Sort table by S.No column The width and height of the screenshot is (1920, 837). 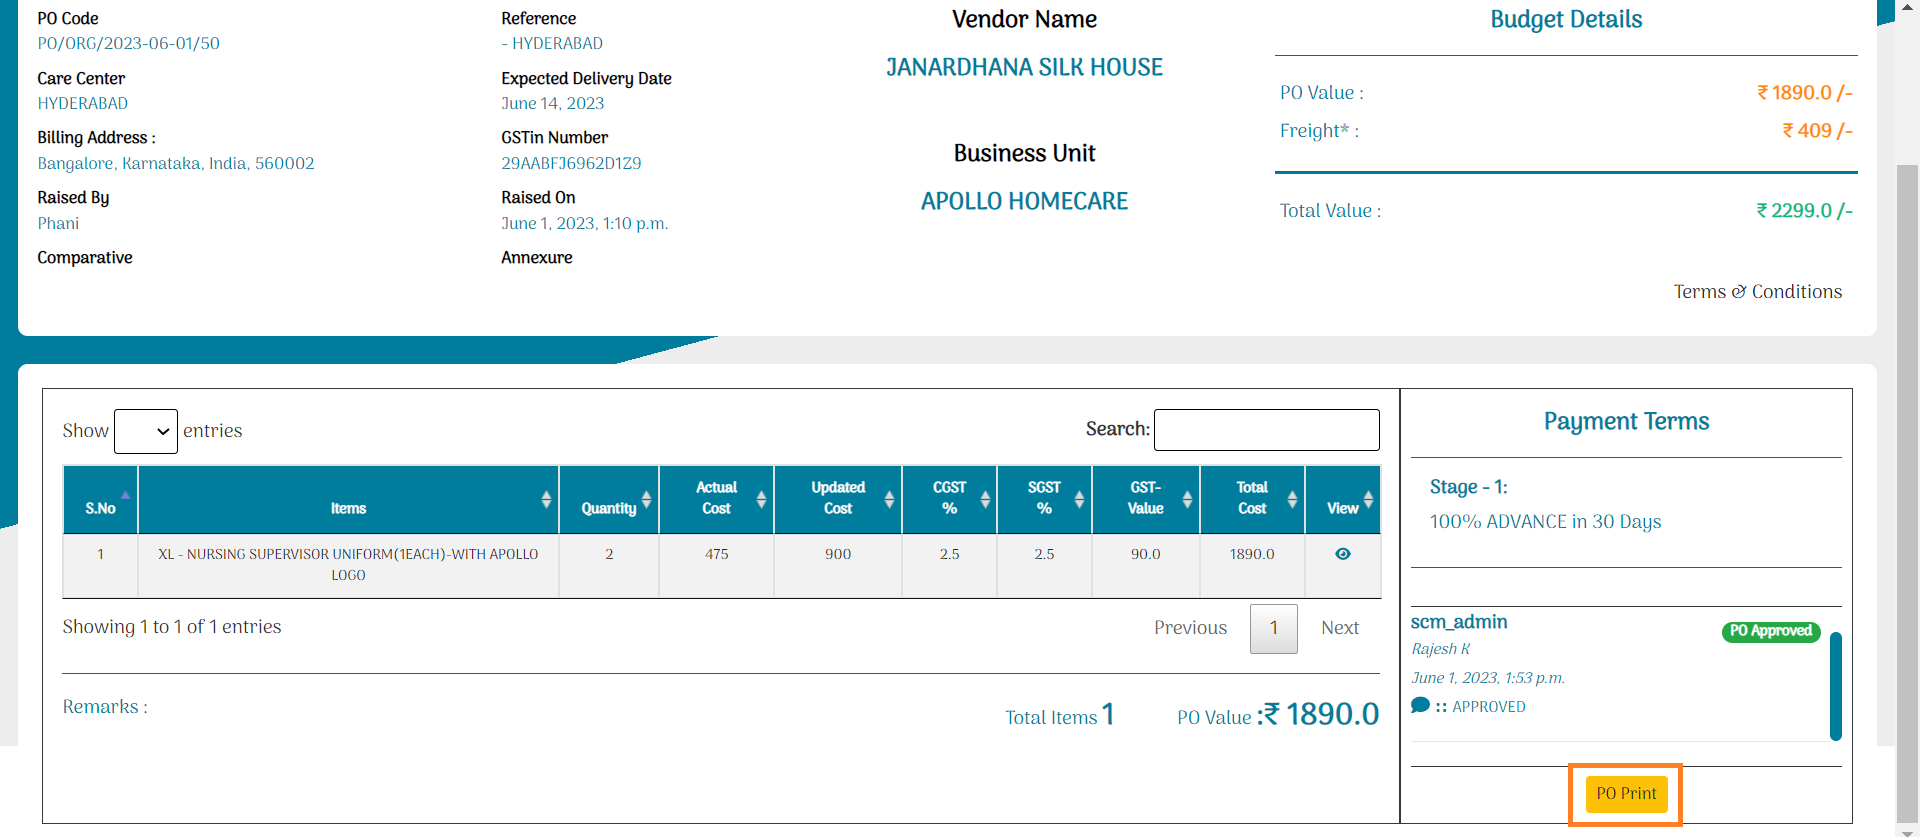[100, 499]
